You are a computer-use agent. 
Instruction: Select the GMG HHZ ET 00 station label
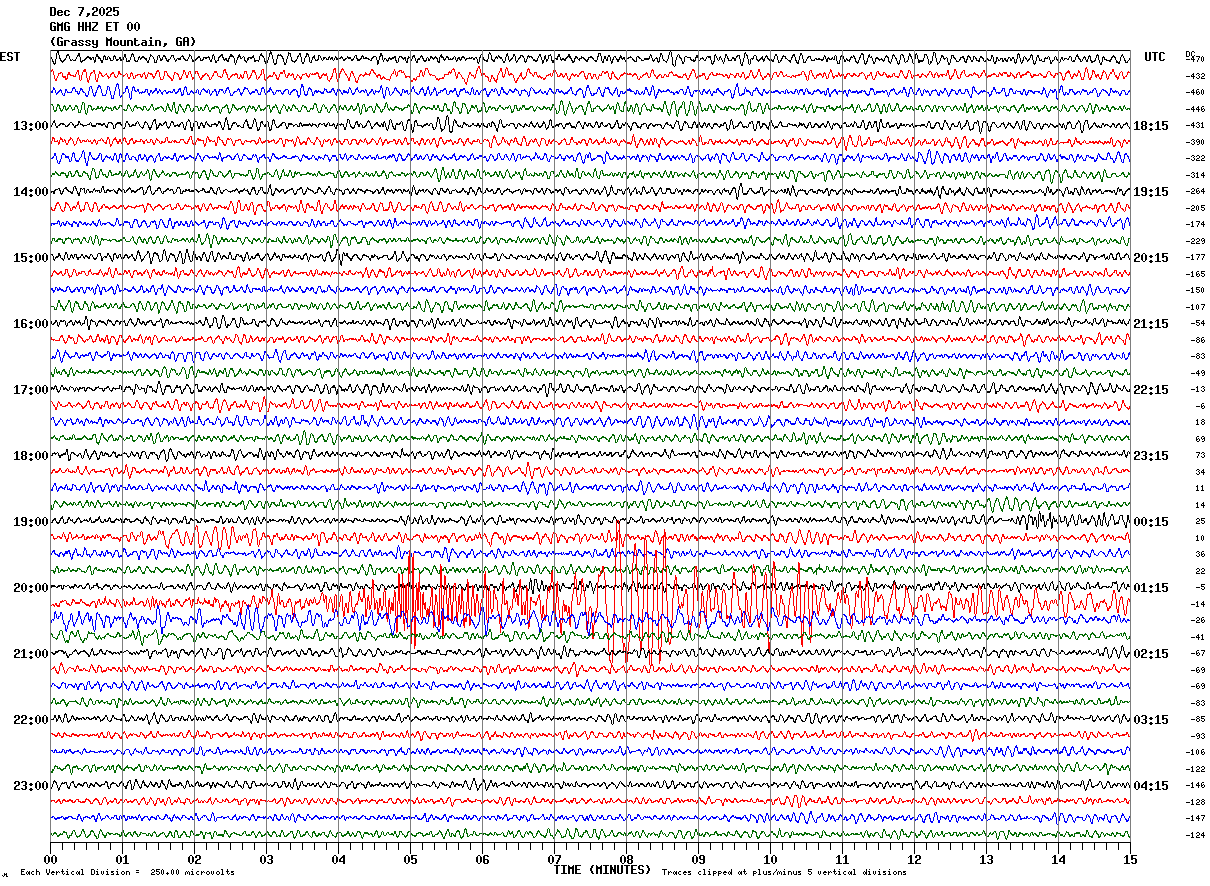point(95,27)
